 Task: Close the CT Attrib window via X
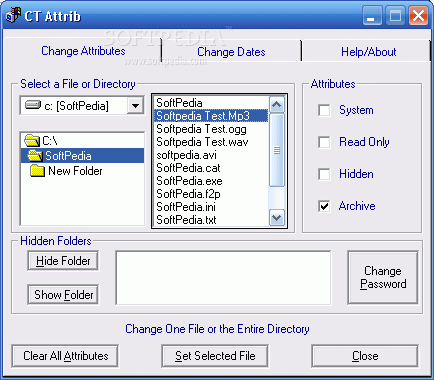tap(418, 16)
